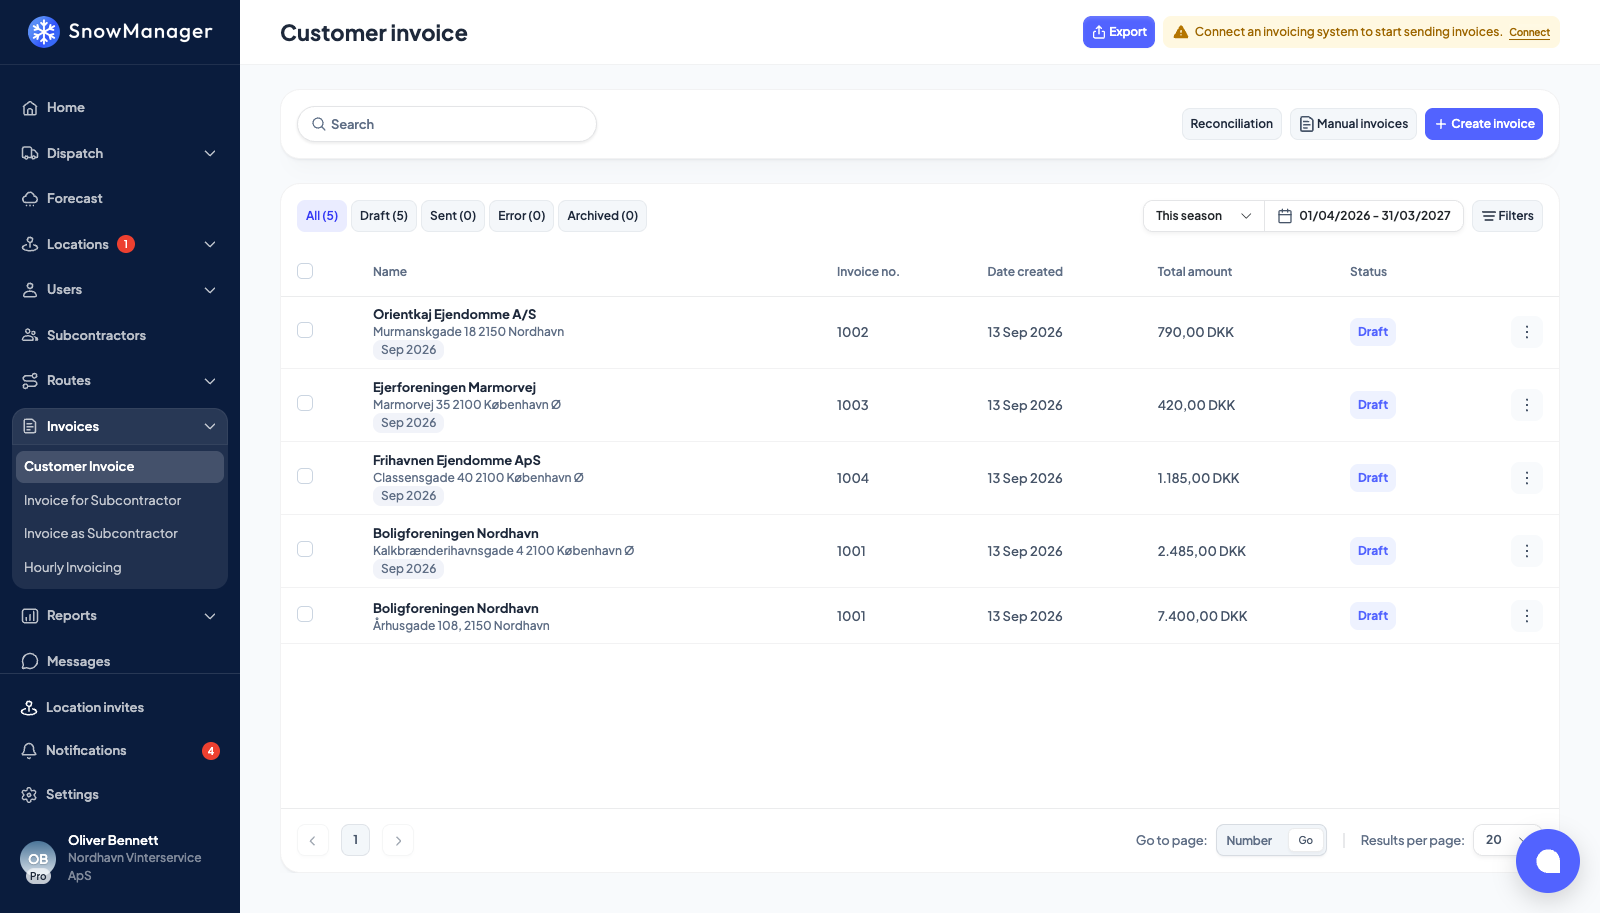The image size is (1600, 913).
Task: Expand the Users menu chevron
Action: coord(210,290)
